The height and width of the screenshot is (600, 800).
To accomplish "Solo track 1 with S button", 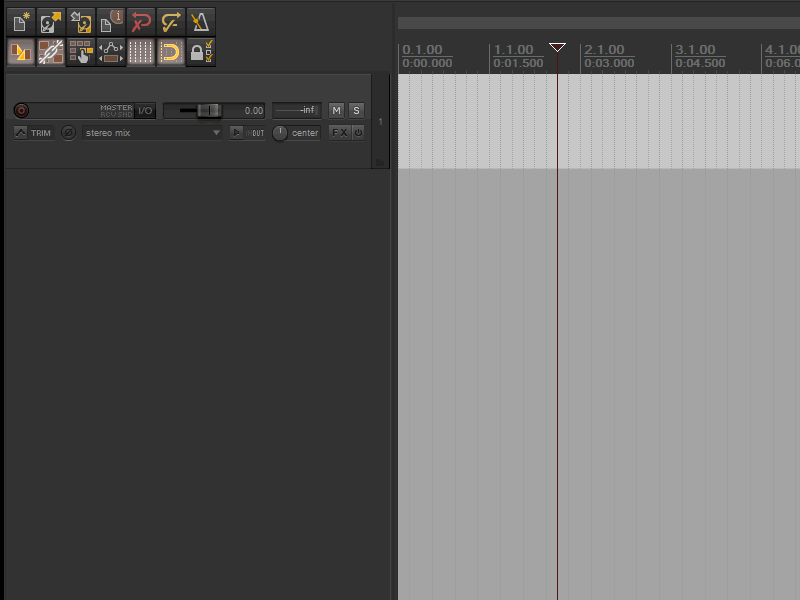I will click(x=356, y=110).
